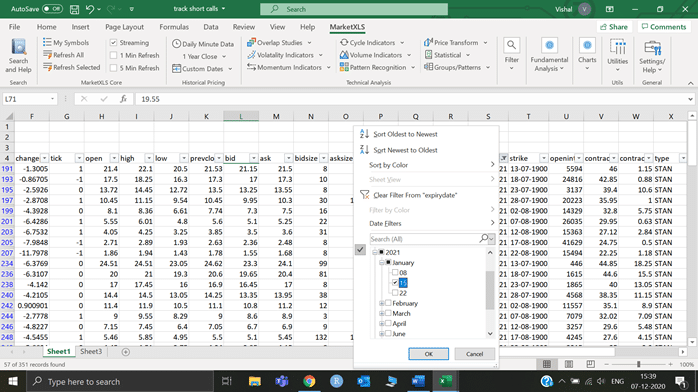Uncheck the Streaming checkbox
Screen dimensions: 698x392
pyautogui.click(x=114, y=43)
